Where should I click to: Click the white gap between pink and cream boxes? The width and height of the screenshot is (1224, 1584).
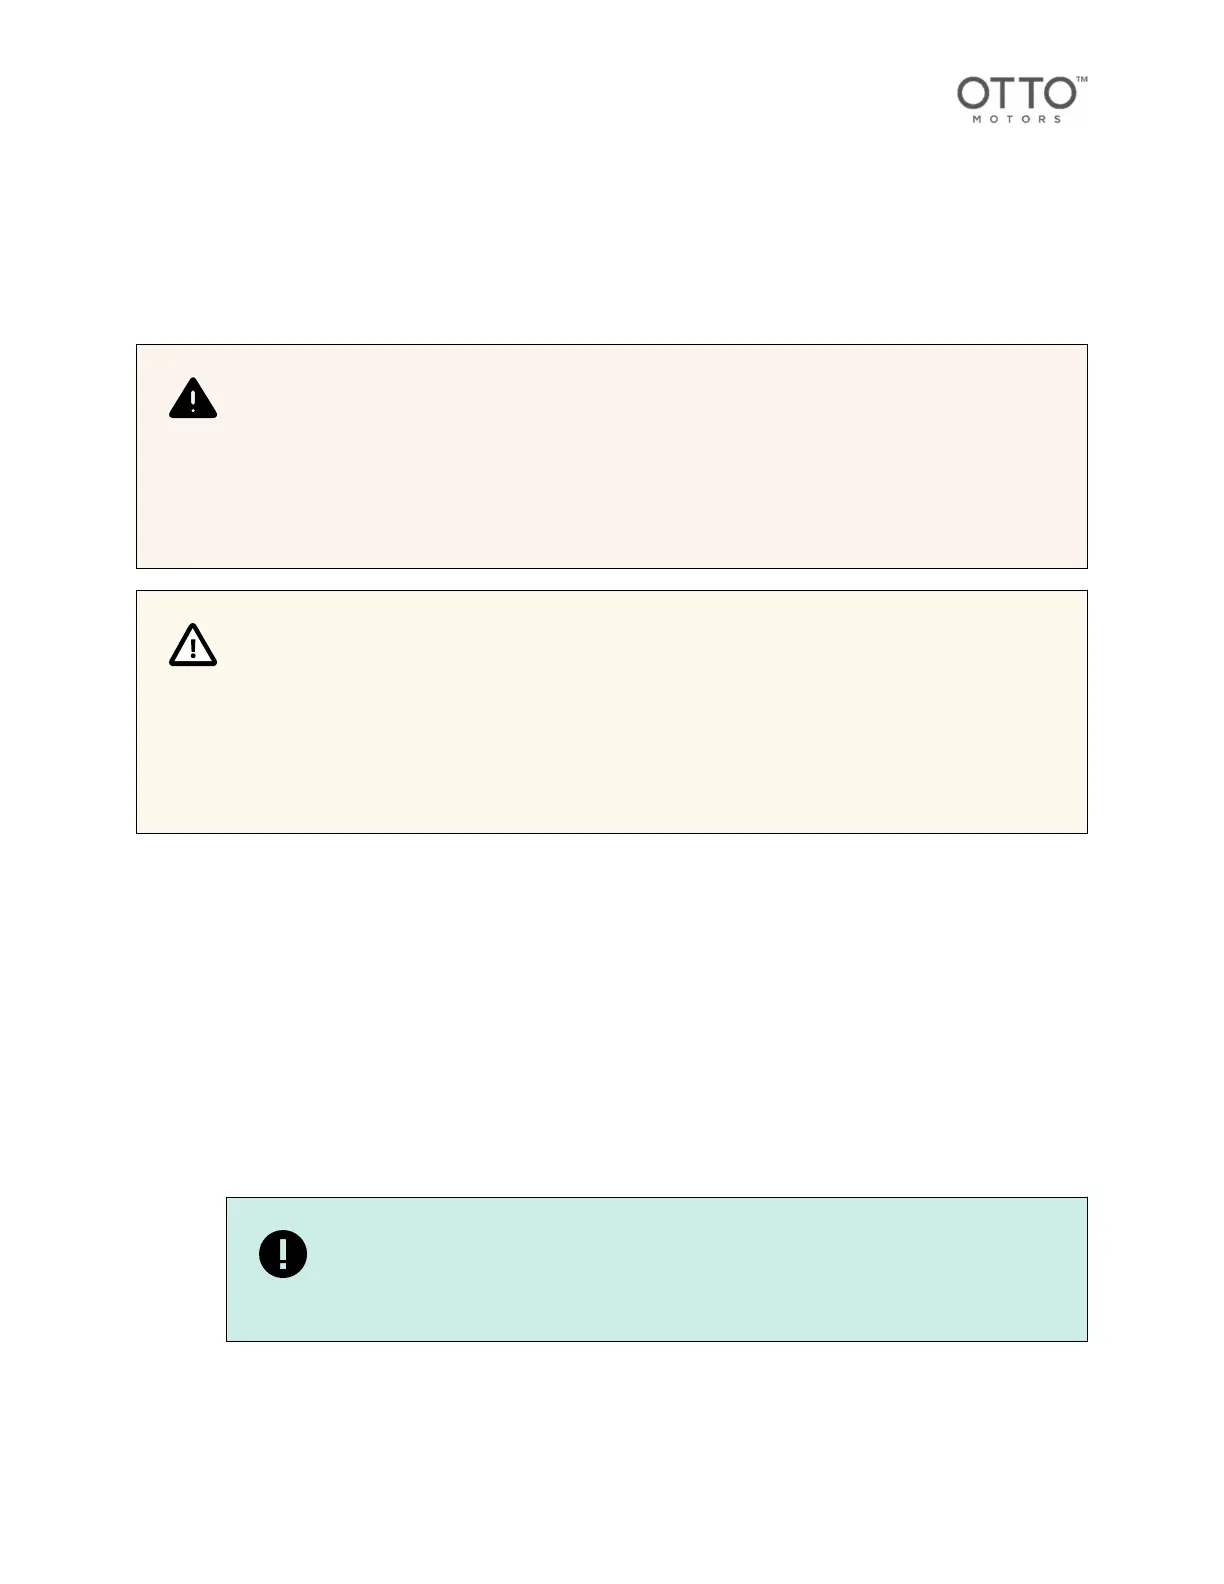coord(611,580)
